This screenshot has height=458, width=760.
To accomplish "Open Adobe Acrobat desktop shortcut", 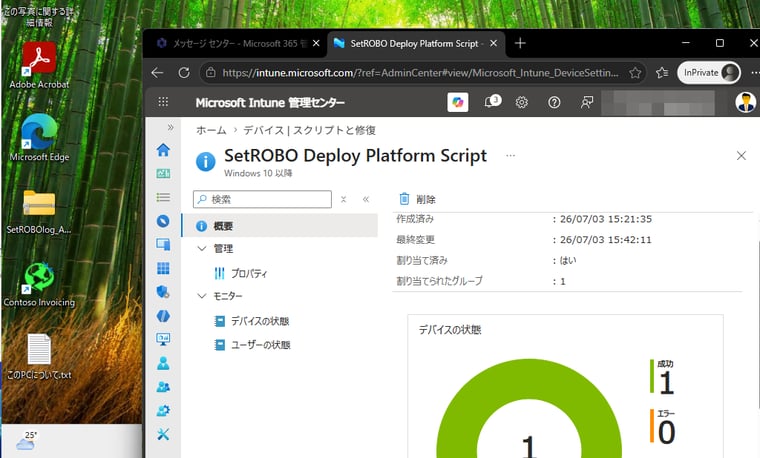I will [39, 65].
